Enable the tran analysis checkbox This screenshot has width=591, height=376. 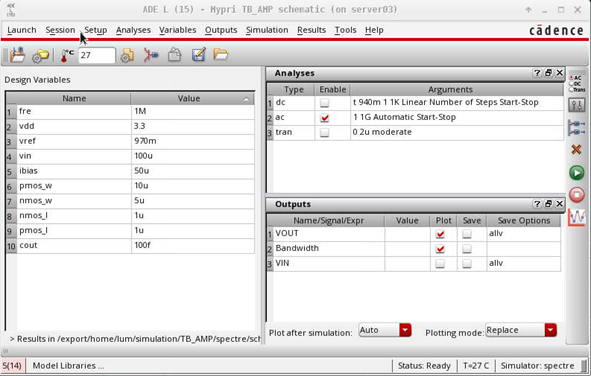[324, 132]
